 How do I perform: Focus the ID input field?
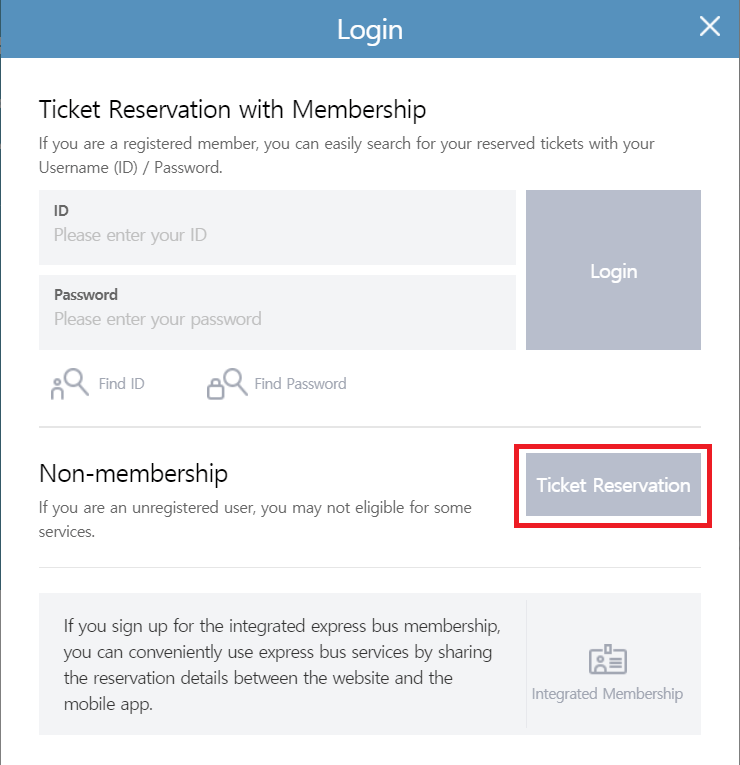(277, 236)
